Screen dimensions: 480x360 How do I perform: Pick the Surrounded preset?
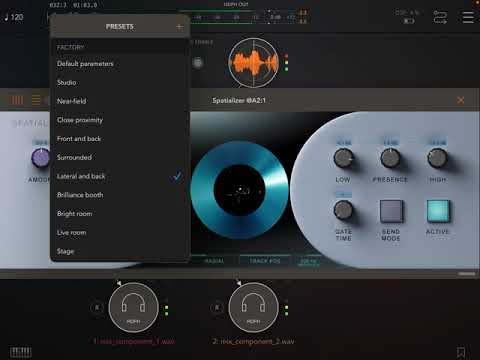[x=120, y=157]
